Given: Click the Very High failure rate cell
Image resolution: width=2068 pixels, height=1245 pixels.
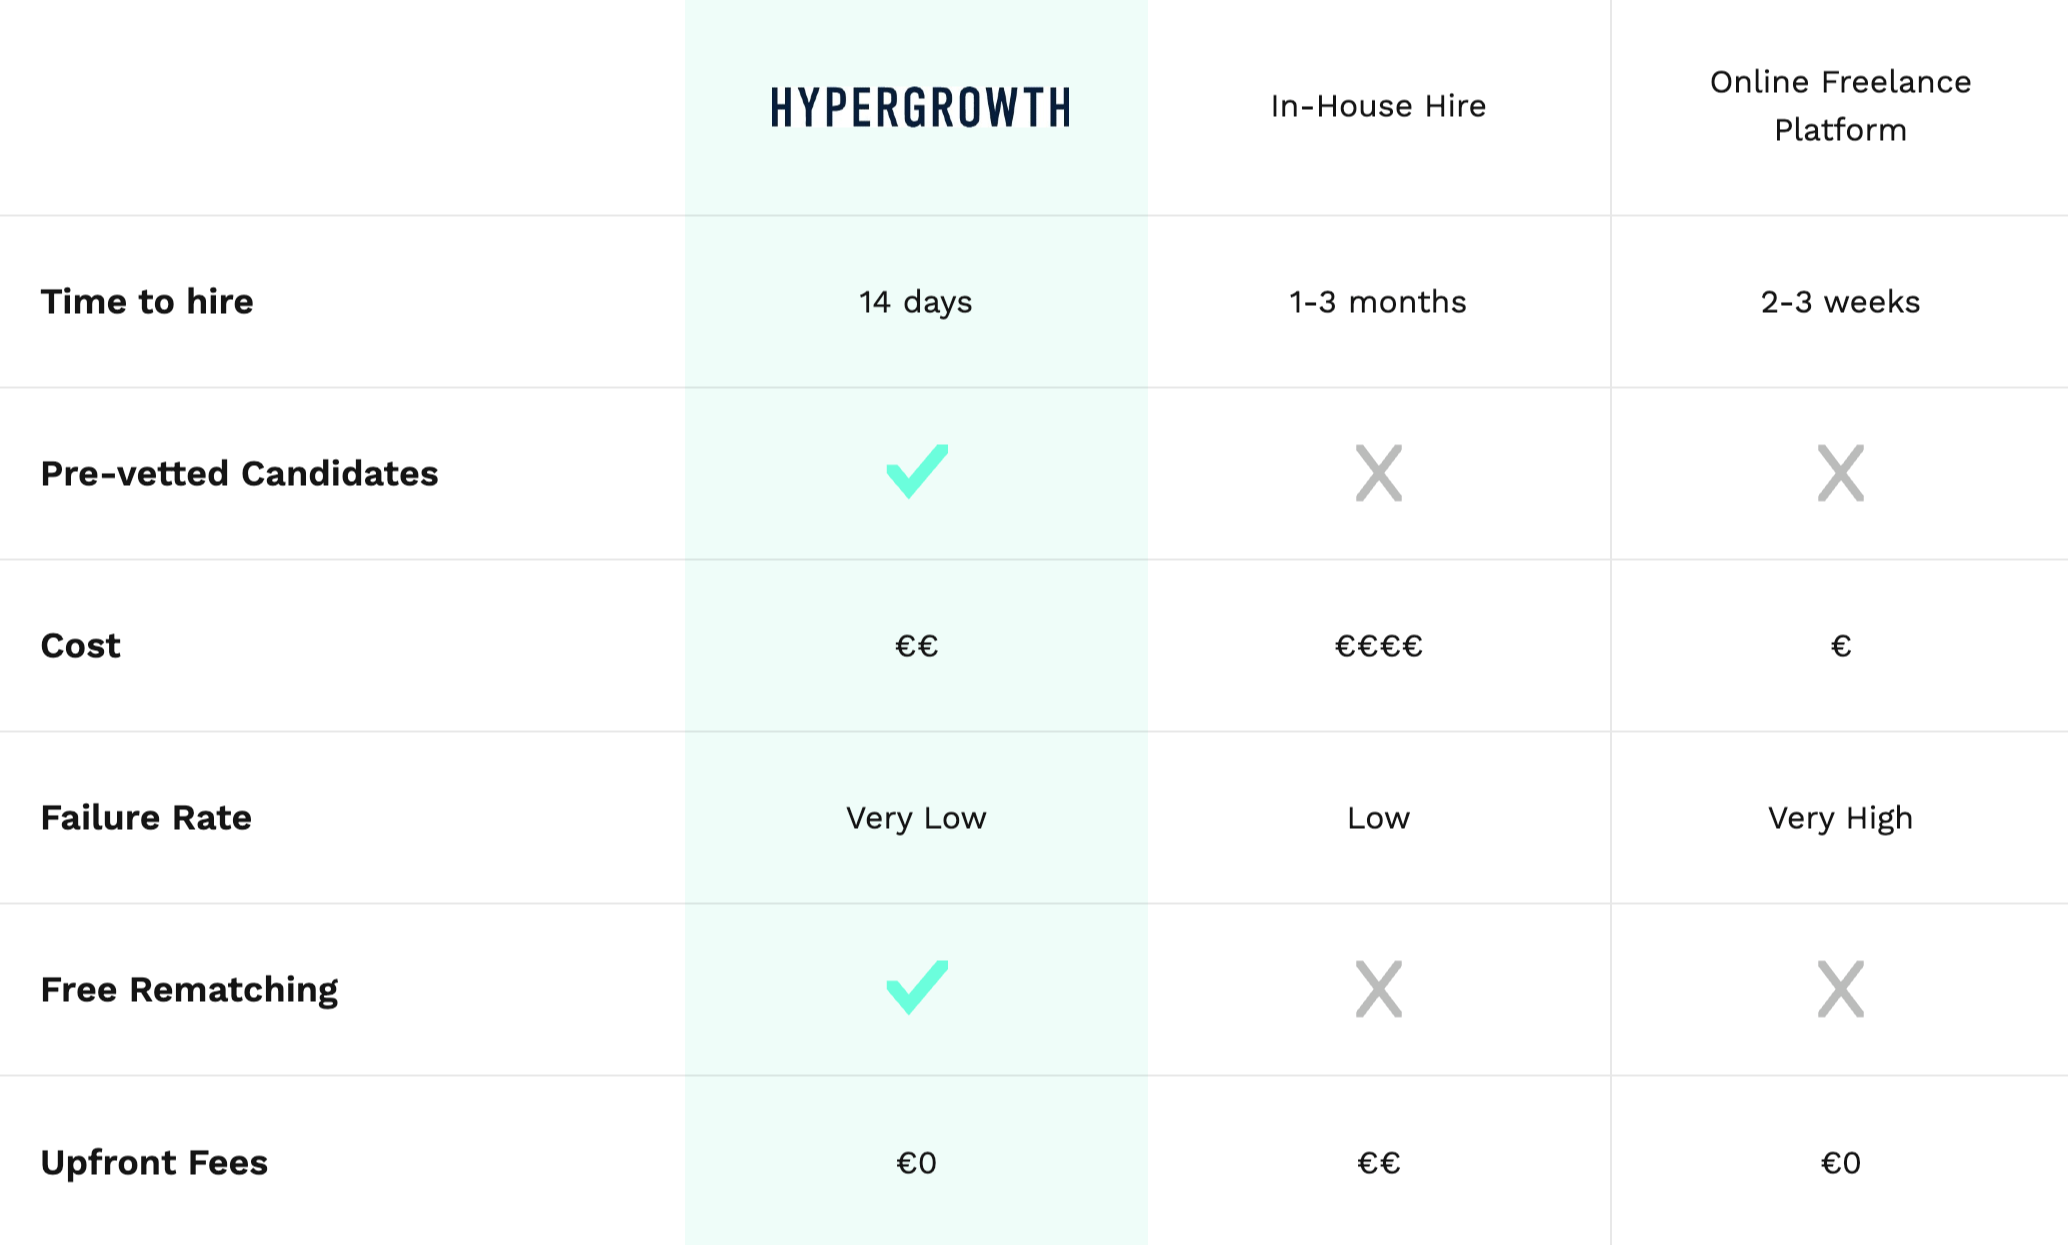Looking at the screenshot, I should (1840, 818).
